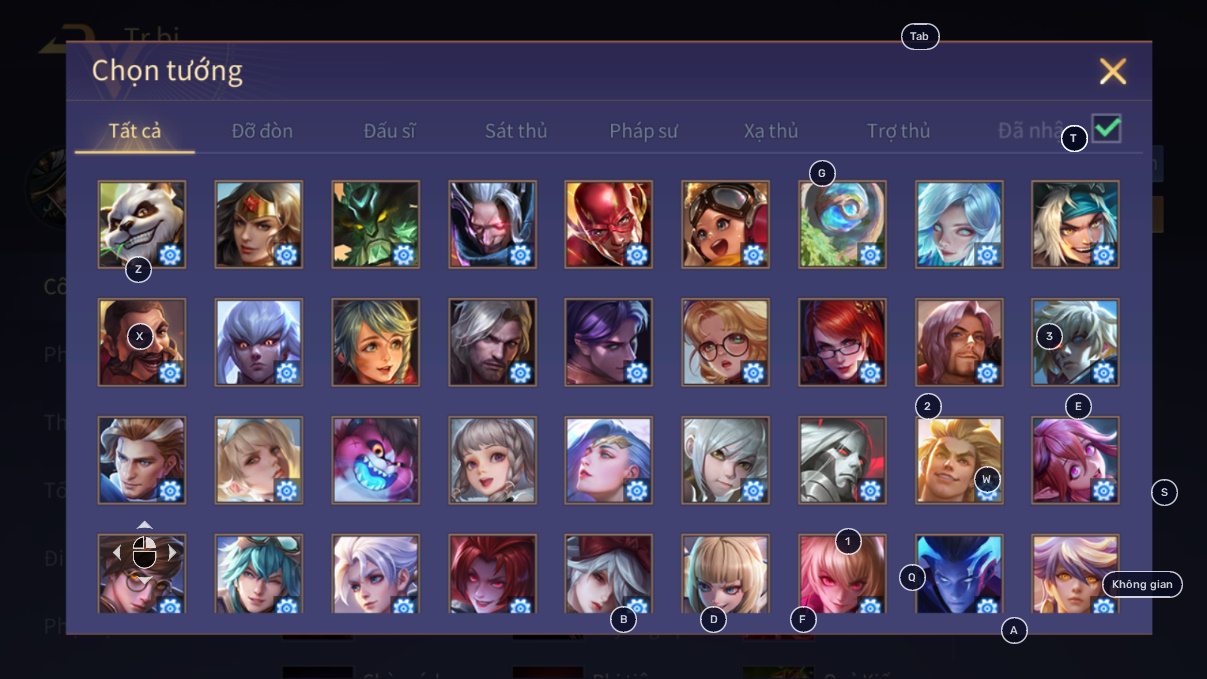Select the goggles pilot girl hero
This screenshot has width=1207, height=679.
click(x=725, y=224)
